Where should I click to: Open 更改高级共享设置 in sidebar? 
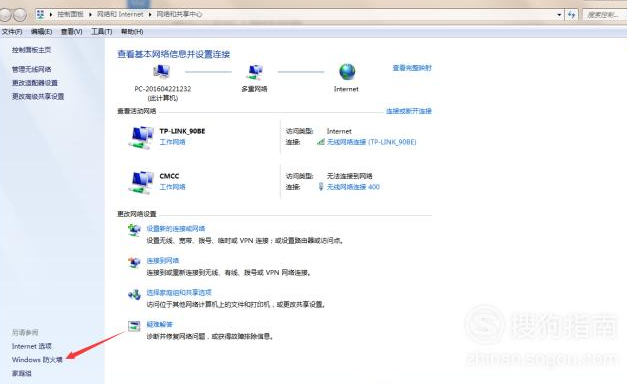[38, 96]
